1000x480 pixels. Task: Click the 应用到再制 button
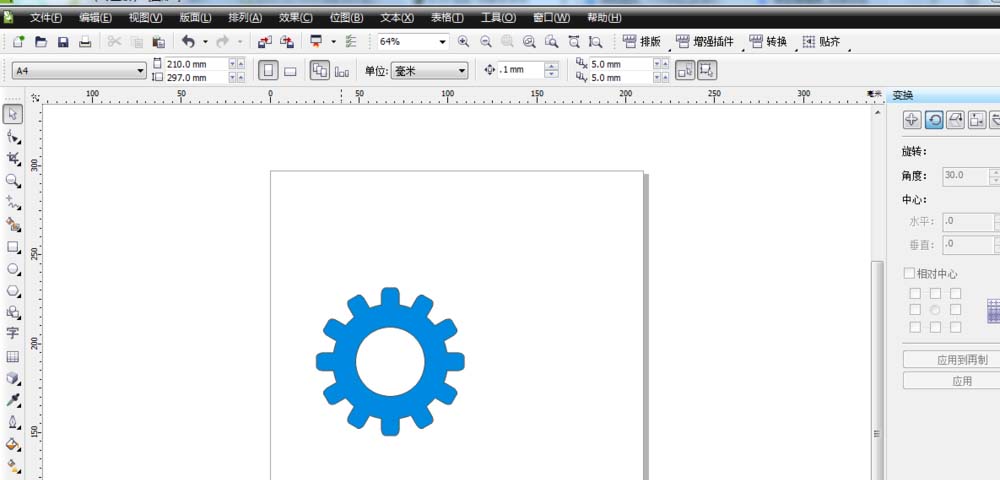[952, 360]
